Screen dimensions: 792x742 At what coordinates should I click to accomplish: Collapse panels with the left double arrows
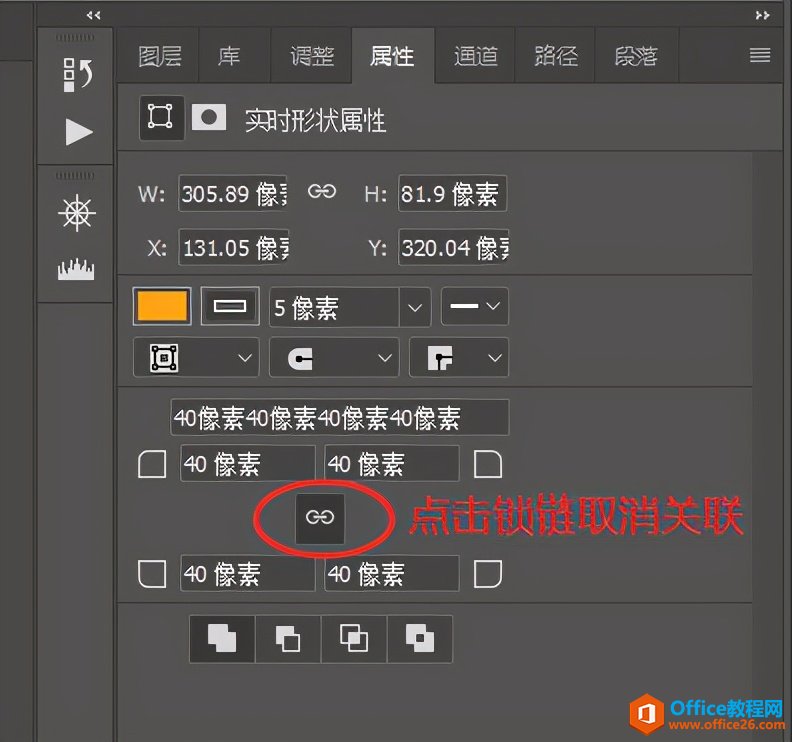93,15
